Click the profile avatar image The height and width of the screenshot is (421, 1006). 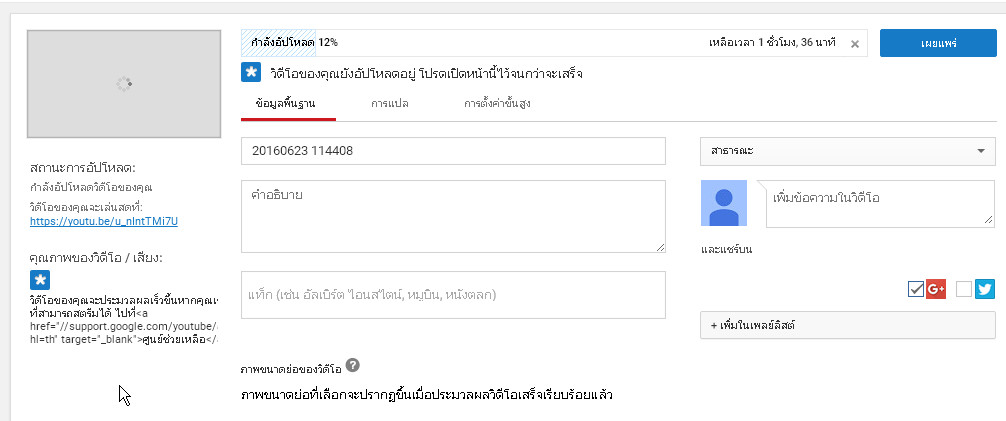[x=723, y=203]
